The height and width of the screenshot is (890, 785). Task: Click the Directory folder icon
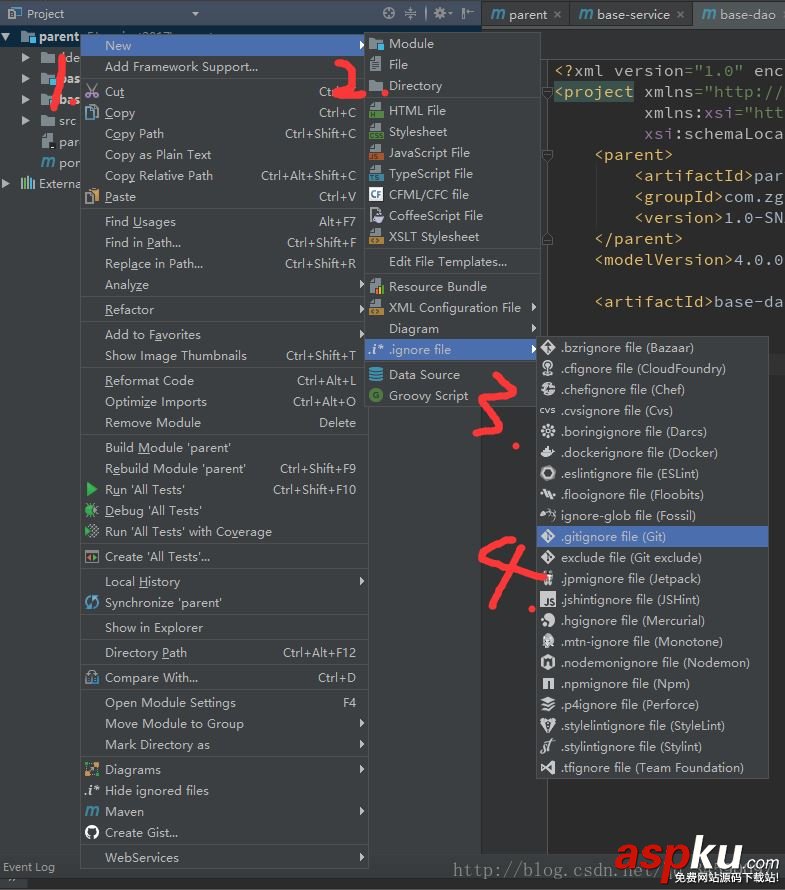click(x=376, y=86)
